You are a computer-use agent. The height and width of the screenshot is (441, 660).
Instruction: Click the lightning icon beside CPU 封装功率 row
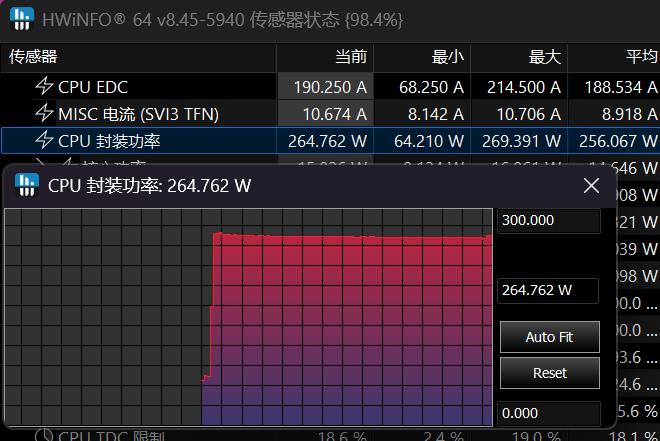[44, 140]
